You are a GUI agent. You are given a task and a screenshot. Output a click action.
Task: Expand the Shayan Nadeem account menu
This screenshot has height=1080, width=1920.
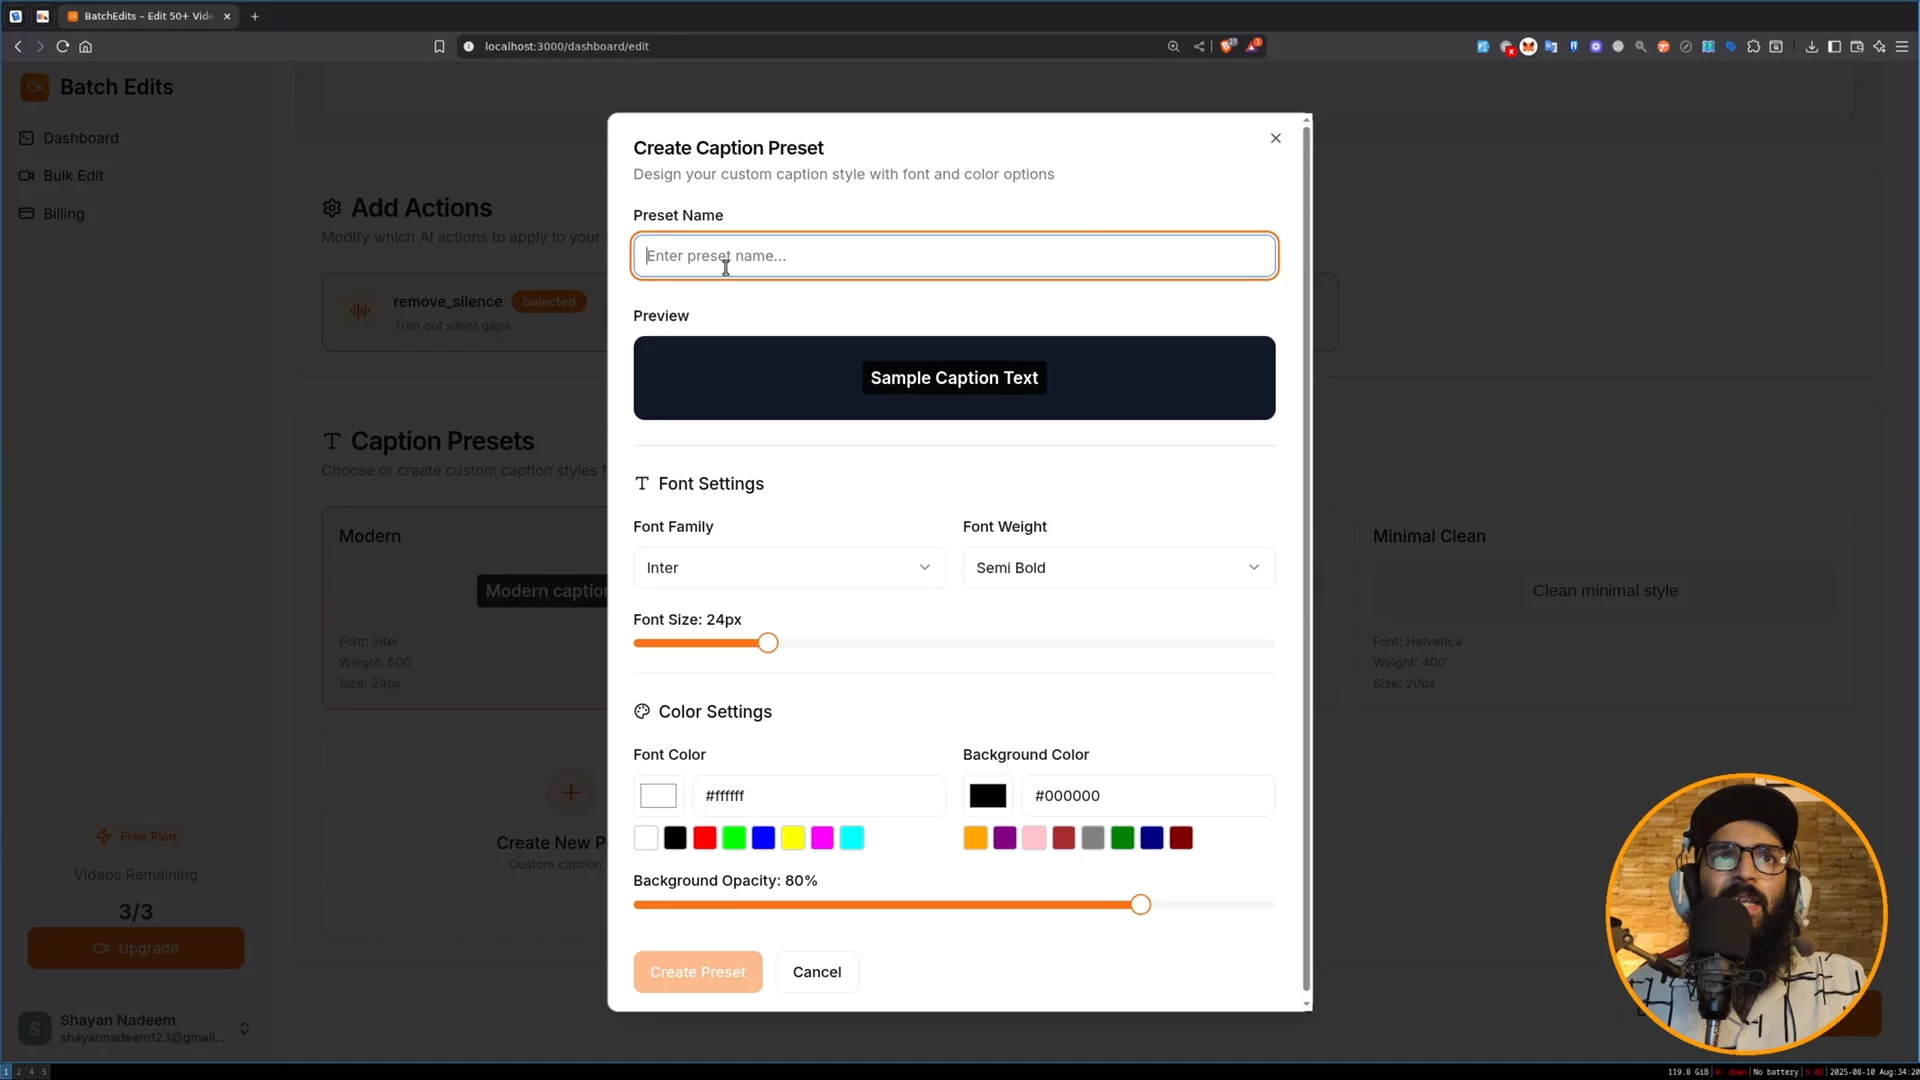[135, 1028]
